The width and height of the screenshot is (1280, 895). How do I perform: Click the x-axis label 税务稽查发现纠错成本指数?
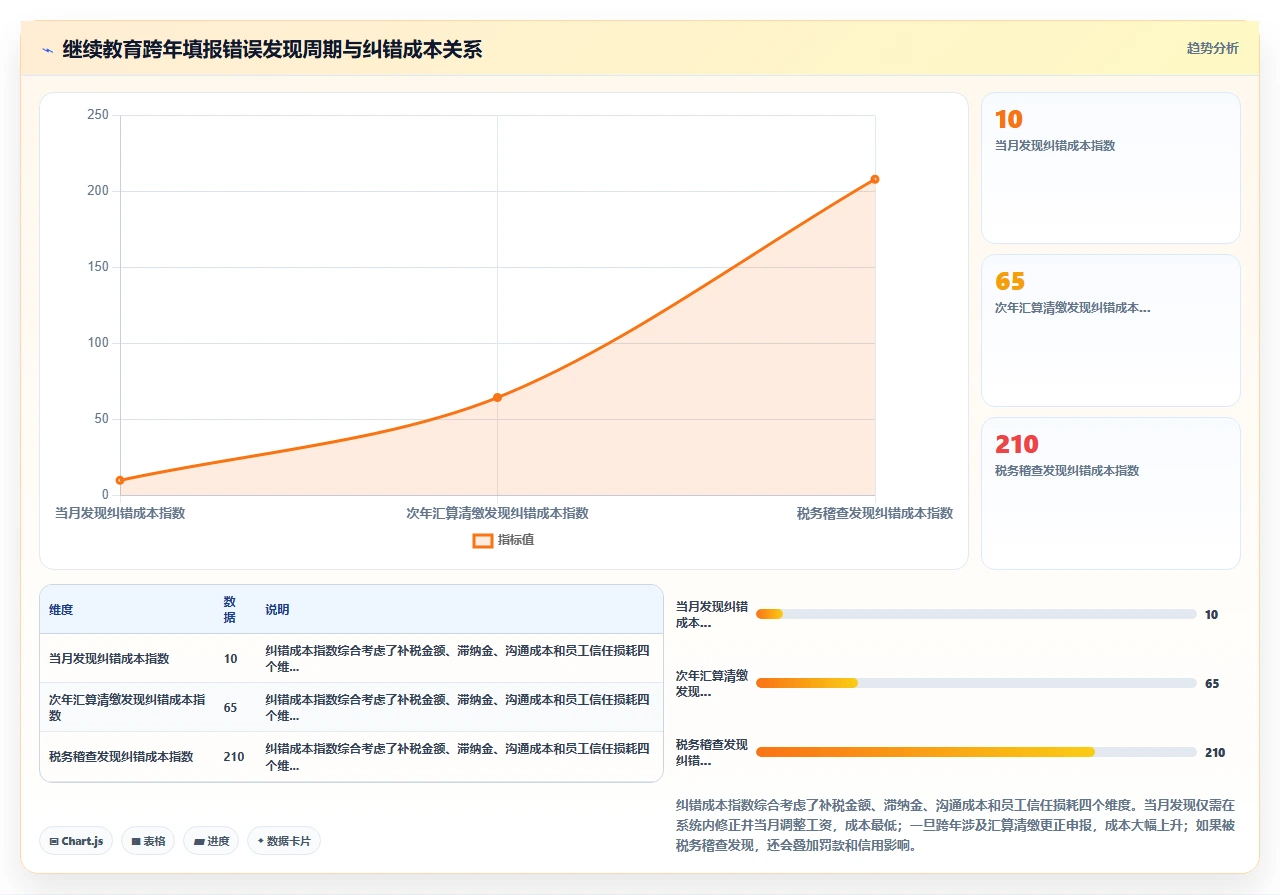coord(875,513)
